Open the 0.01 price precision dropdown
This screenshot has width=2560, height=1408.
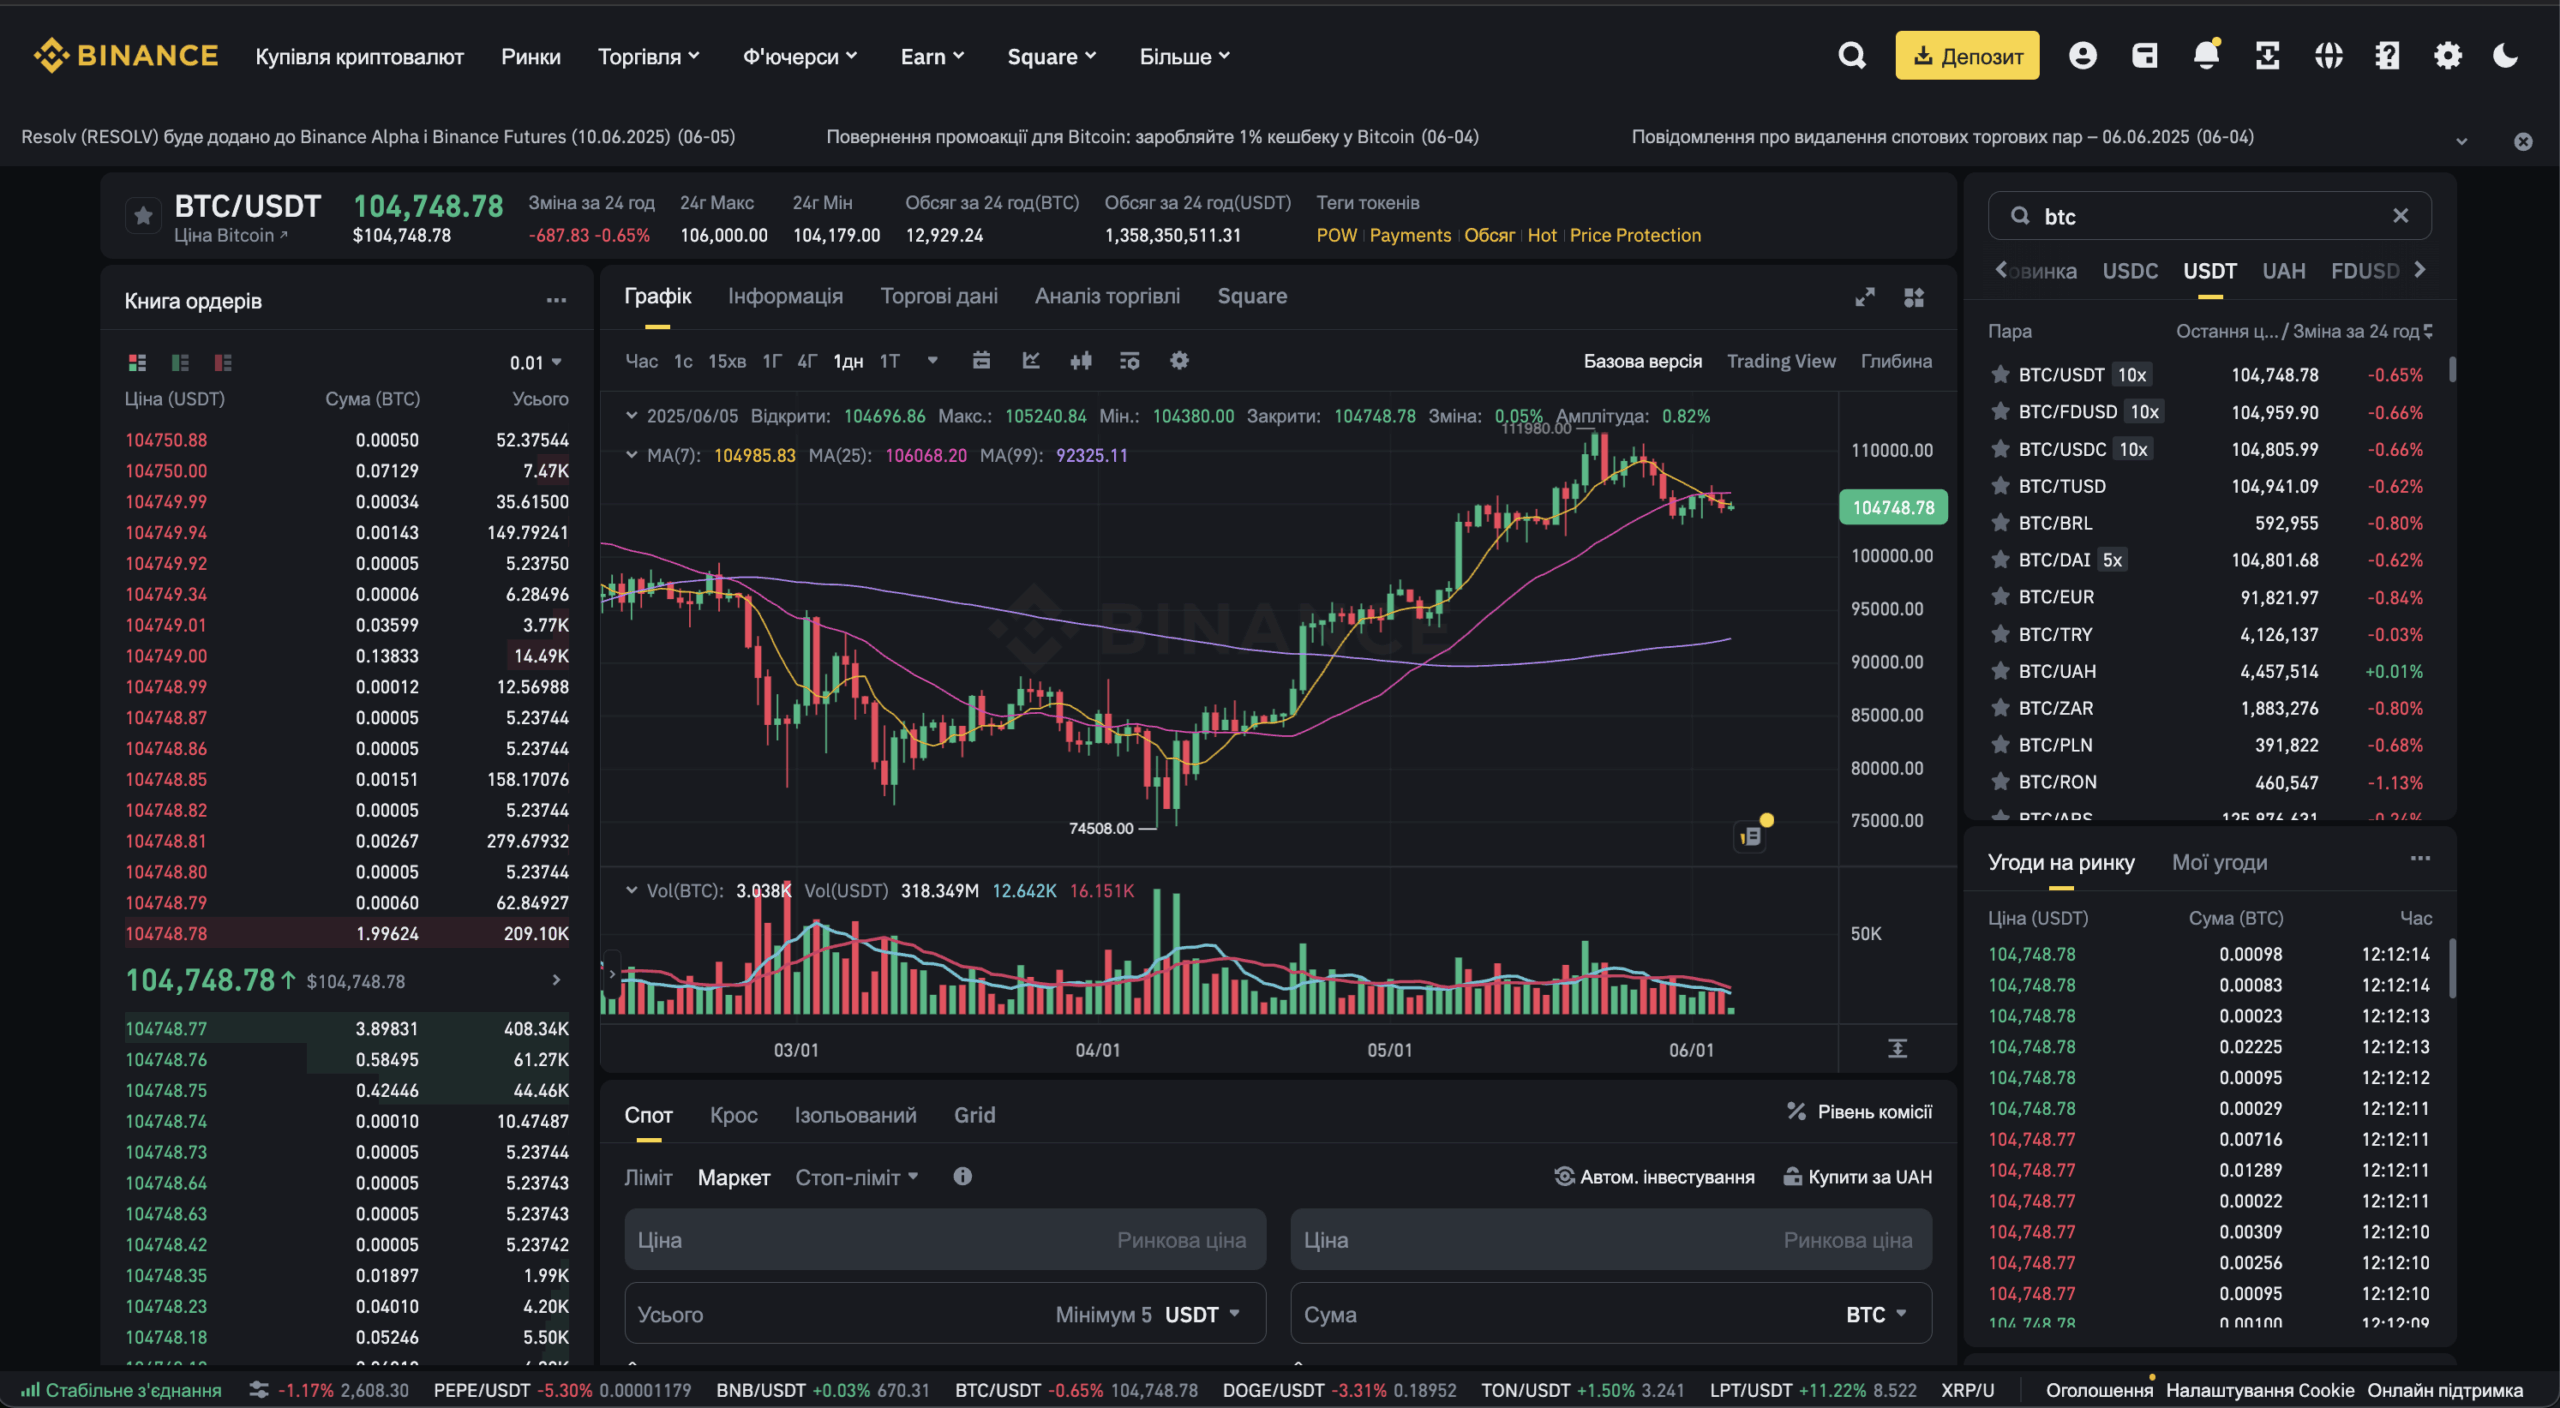[536, 362]
